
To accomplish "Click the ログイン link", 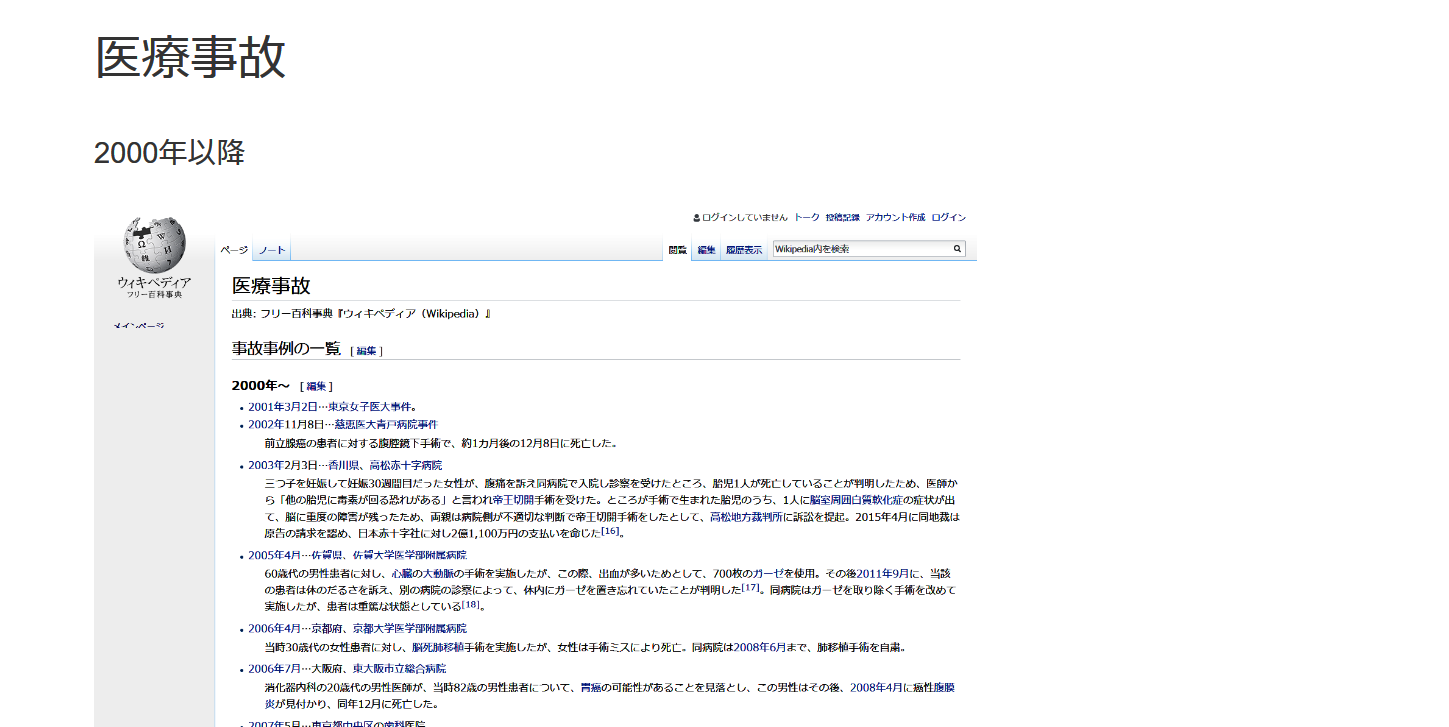I will 949,217.
